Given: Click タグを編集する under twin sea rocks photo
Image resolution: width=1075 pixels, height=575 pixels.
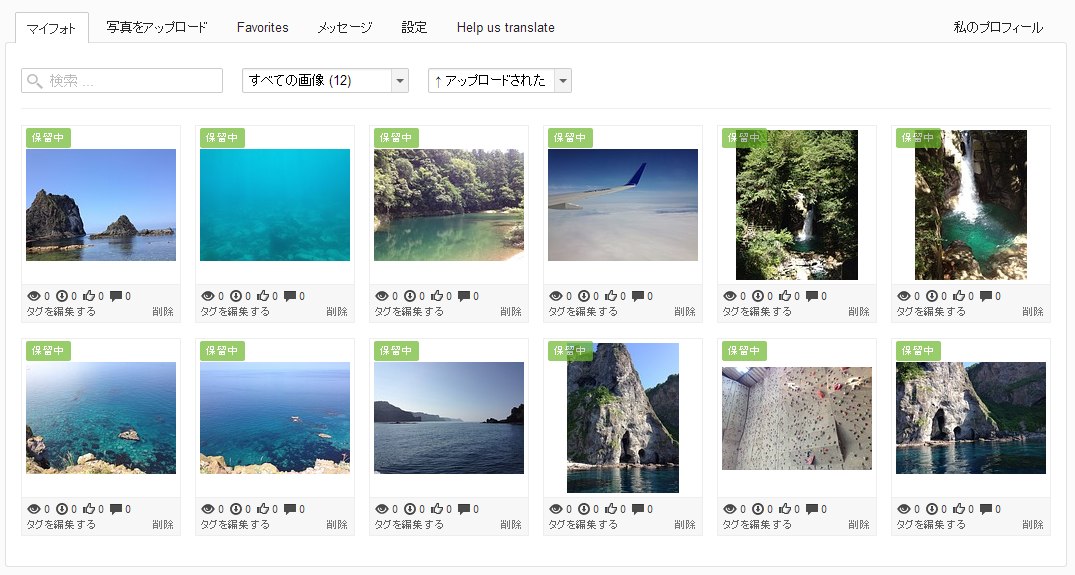Looking at the screenshot, I should [61, 312].
